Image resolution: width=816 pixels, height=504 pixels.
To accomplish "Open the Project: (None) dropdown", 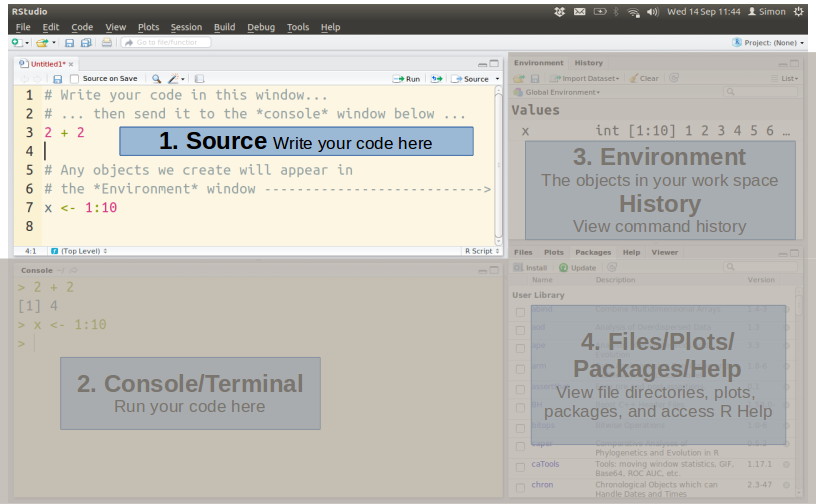I will (768, 43).
